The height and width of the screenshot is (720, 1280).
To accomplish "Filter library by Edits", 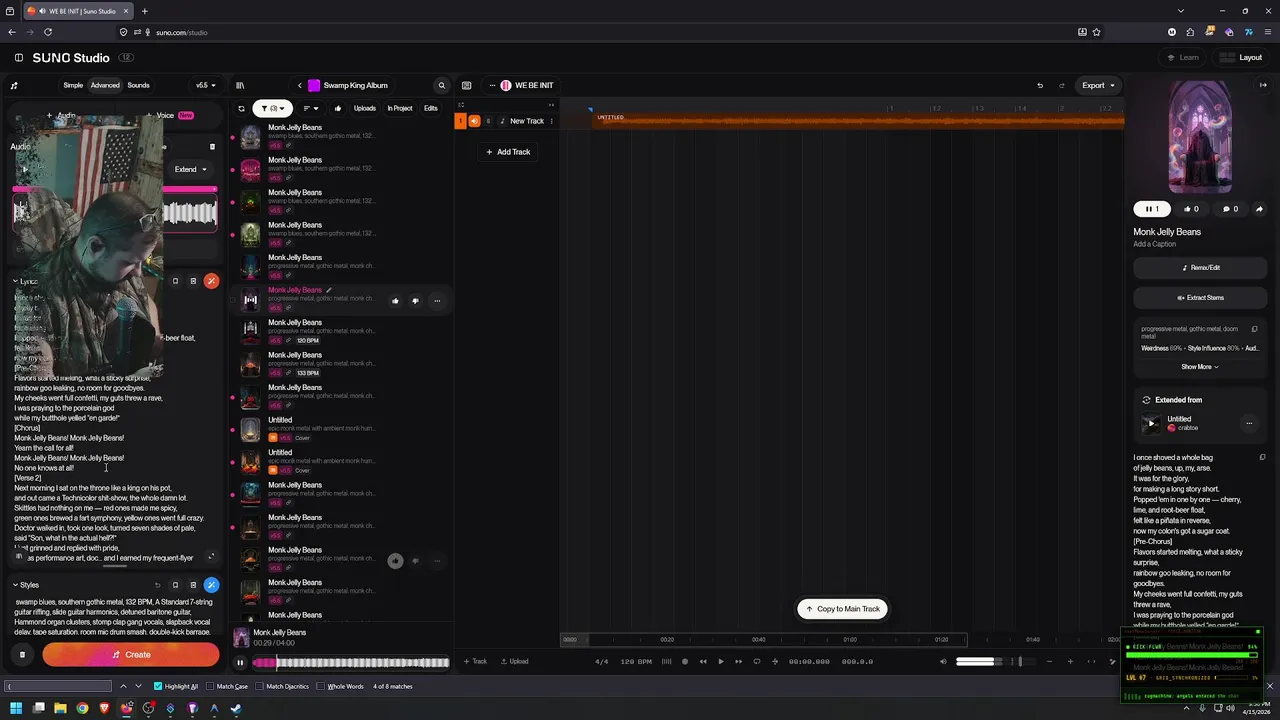I will (x=431, y=108).
